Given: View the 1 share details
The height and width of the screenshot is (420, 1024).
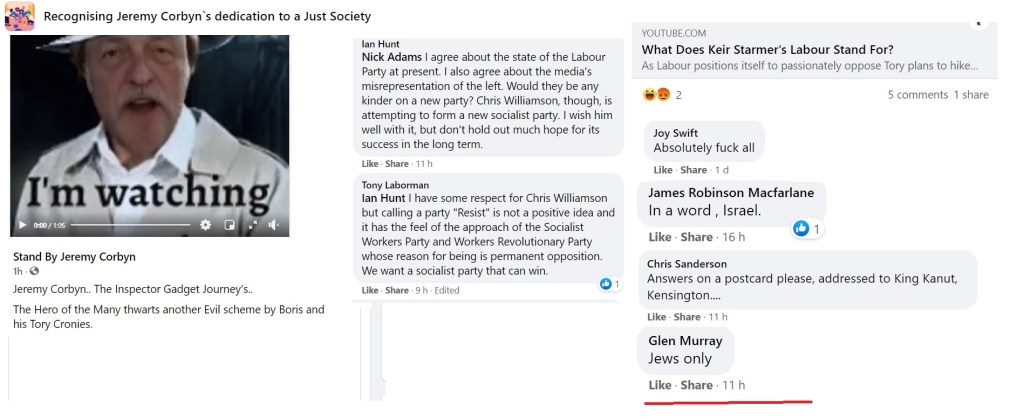Looking at the screenshot, I should (x=971, y=95).
